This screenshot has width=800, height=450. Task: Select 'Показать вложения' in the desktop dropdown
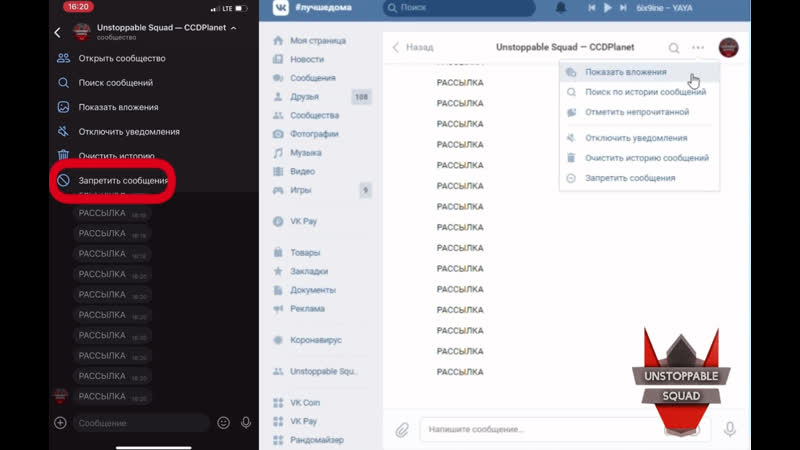(639, 72)
